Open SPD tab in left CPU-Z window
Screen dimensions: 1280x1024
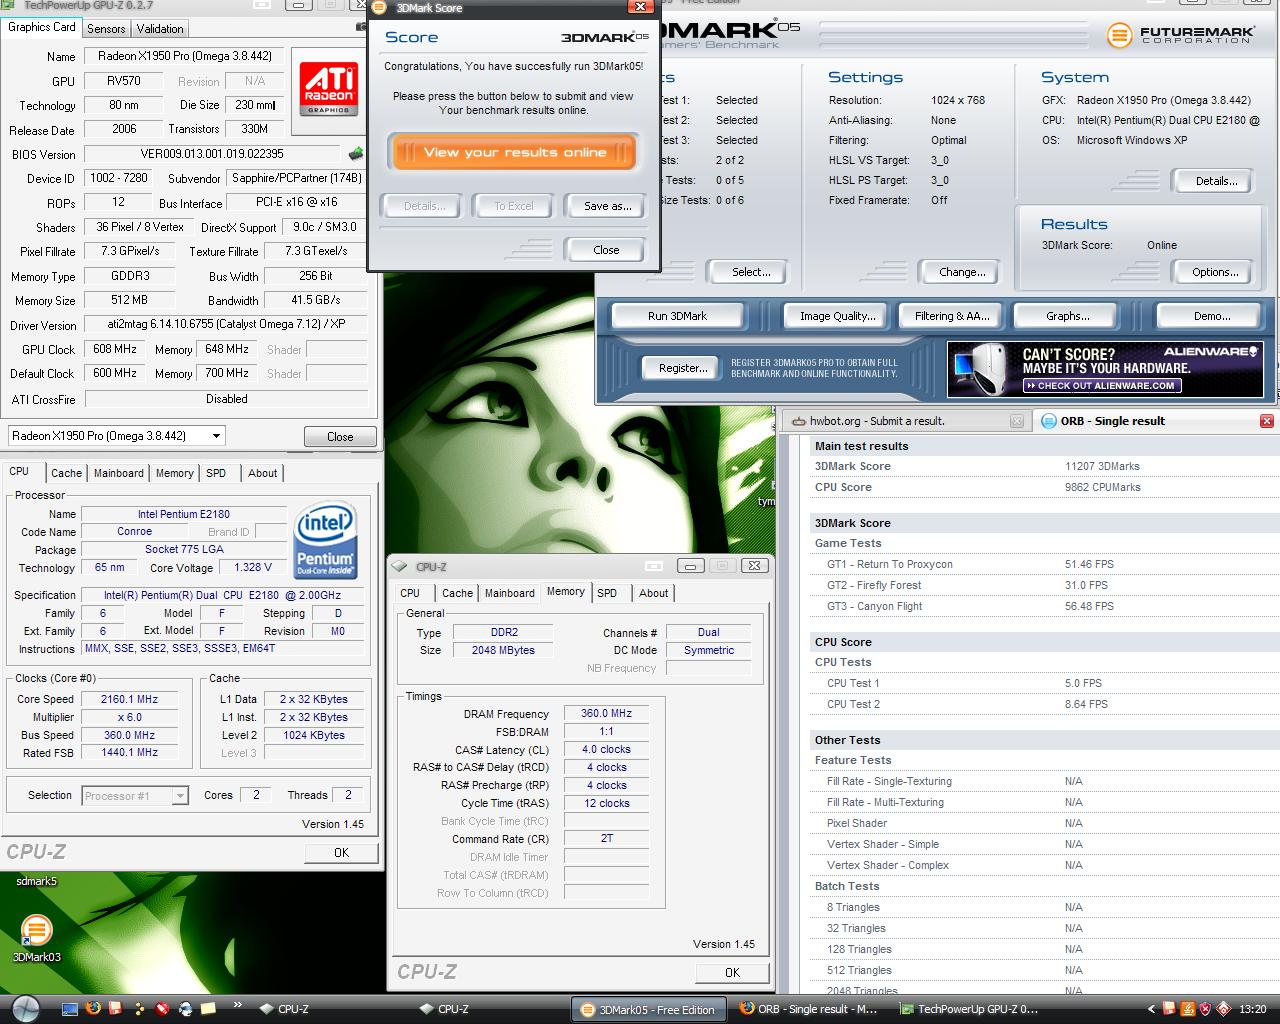tap(216, 473)
